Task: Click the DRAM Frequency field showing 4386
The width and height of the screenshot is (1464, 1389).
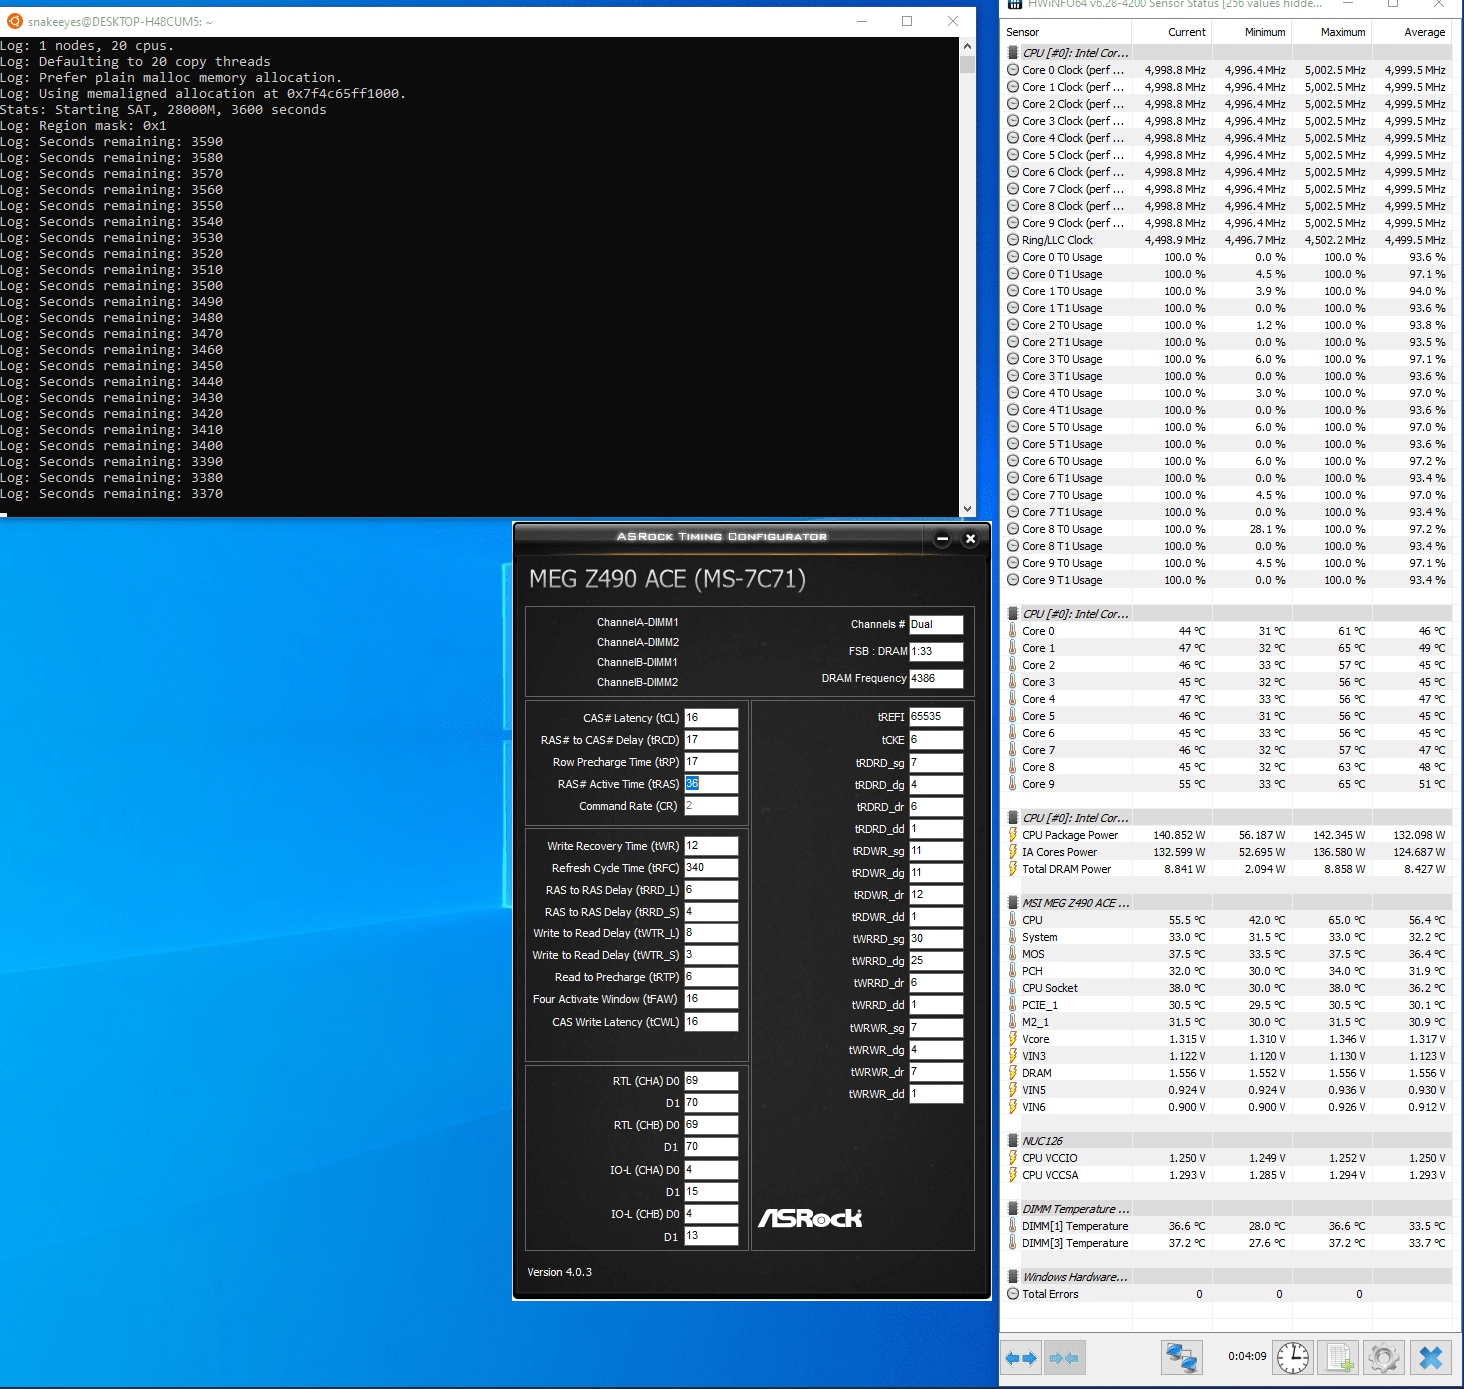Action: point(936,679)
